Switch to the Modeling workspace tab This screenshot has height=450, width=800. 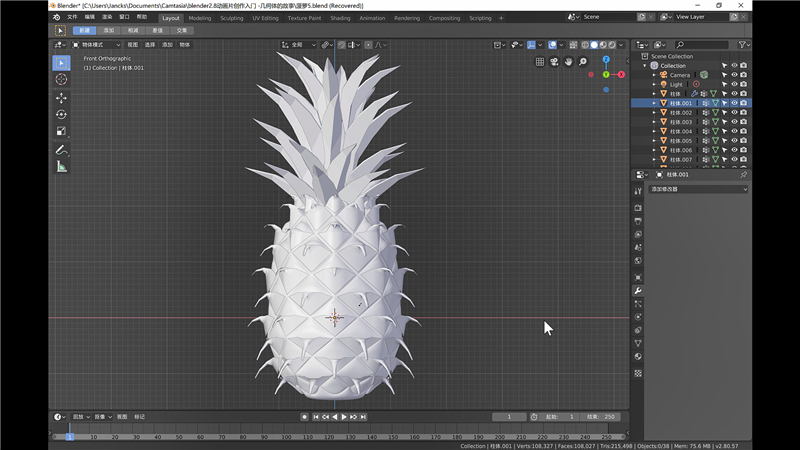click(x=199, y=18)
